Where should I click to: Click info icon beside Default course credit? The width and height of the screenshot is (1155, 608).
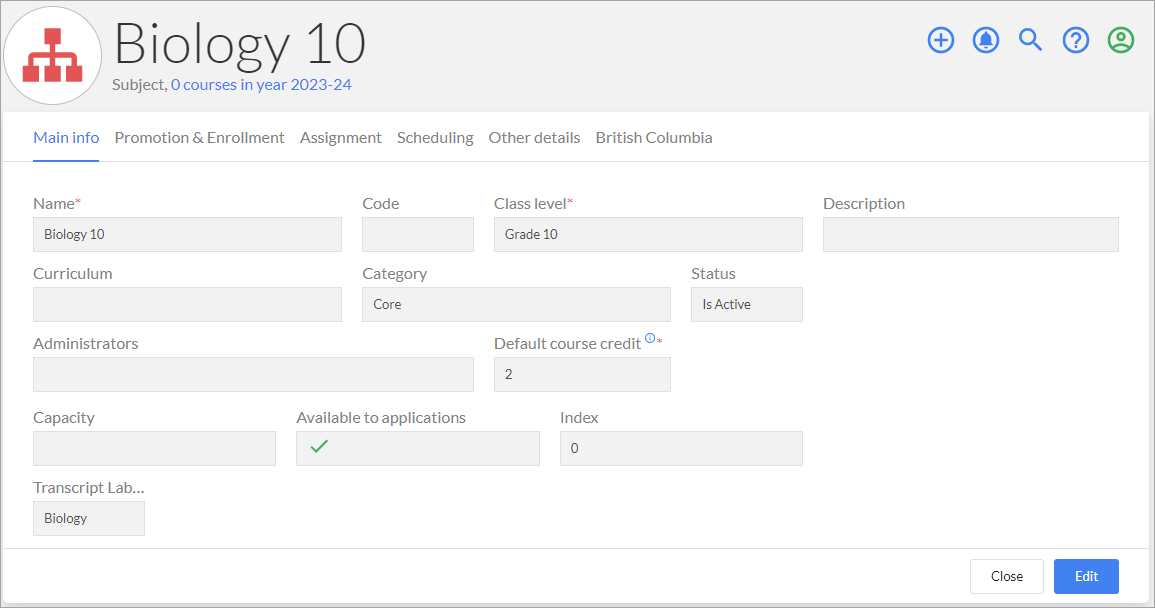pyautogui.click(x=650, y=338)
